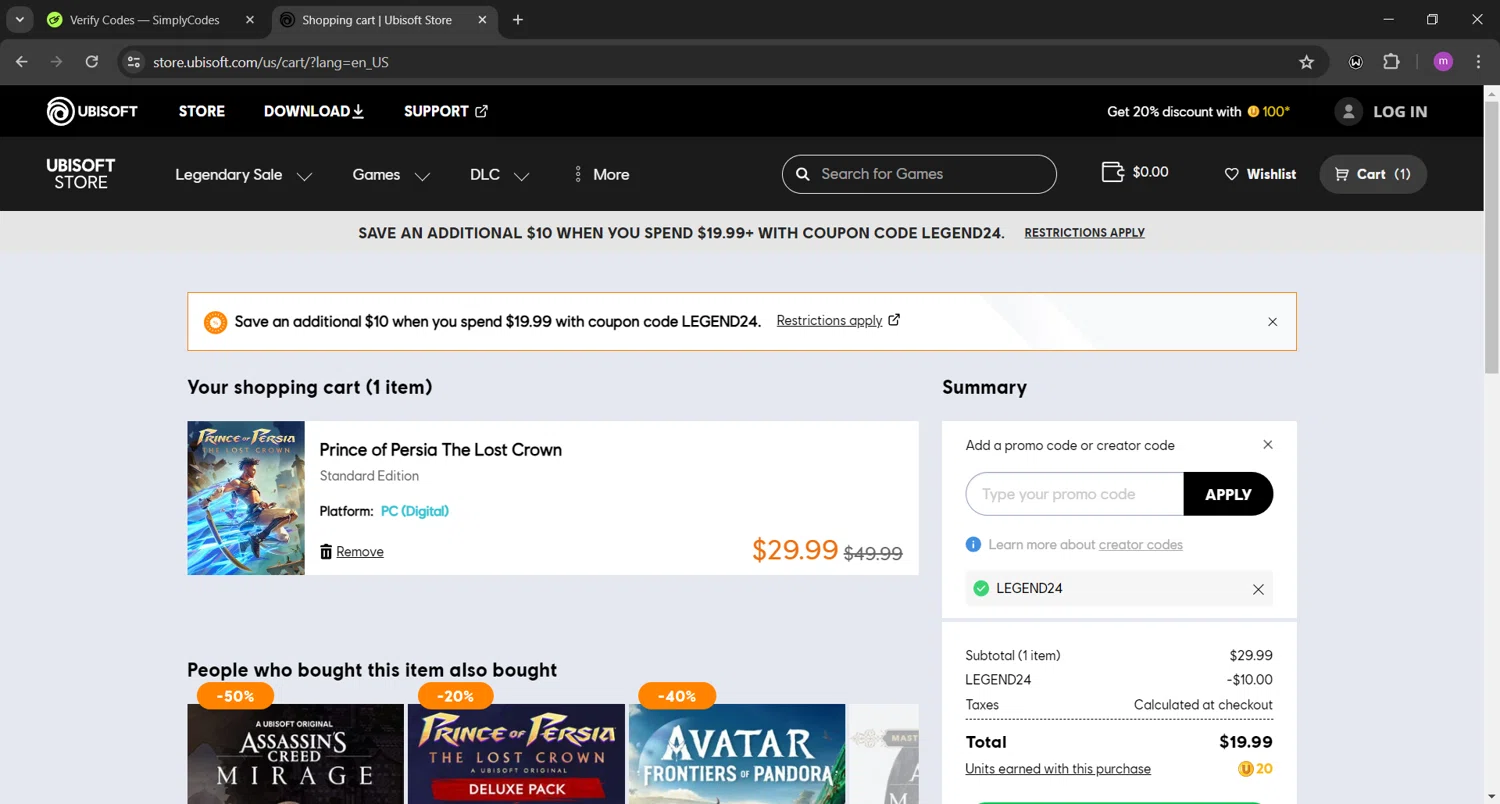This screenshot has height=804, width=1500.
Task: View site information icon
Action: tap(133, 62)
